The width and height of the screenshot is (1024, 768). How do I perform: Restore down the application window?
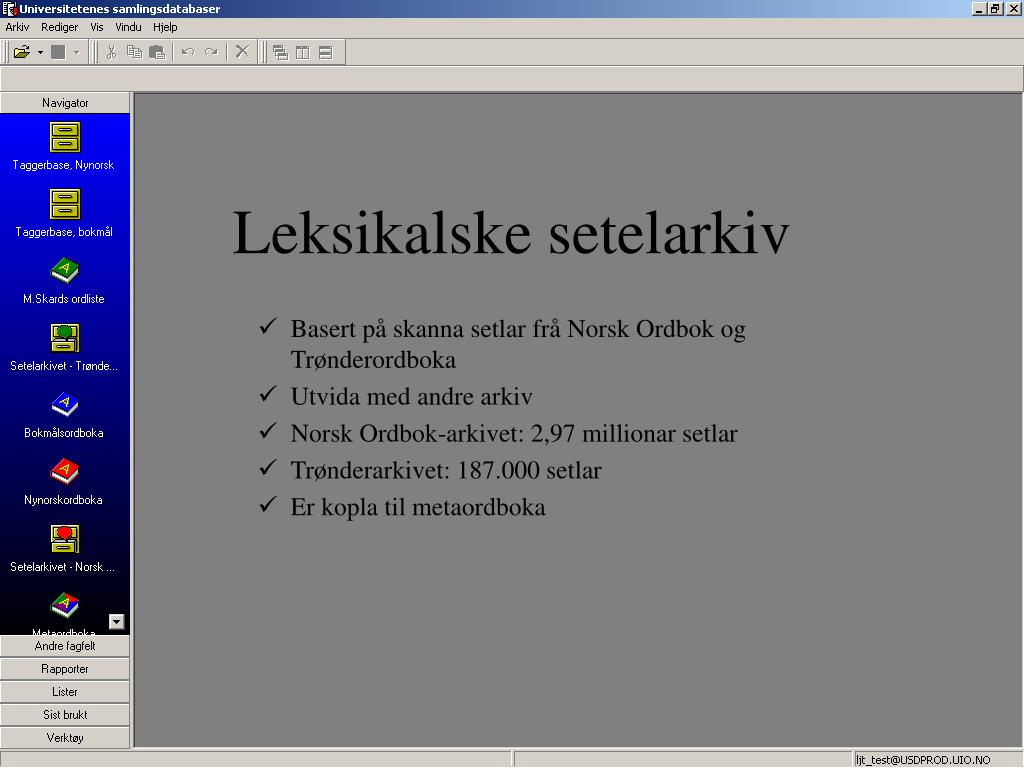click(x=995, y=8)
